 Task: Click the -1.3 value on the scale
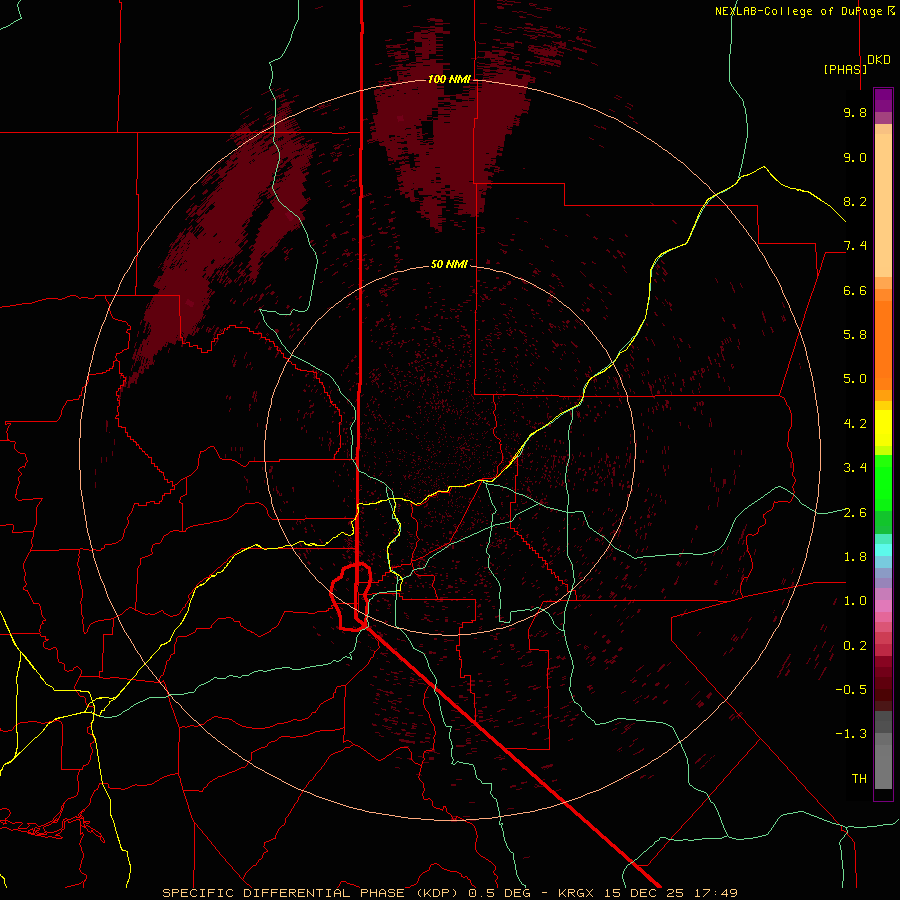tap(851, 734)
